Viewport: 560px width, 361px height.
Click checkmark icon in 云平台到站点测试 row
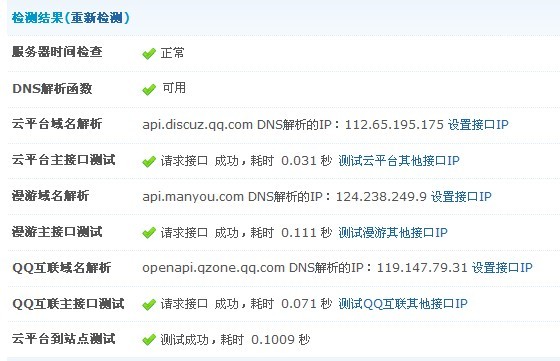tap(149, 339)
